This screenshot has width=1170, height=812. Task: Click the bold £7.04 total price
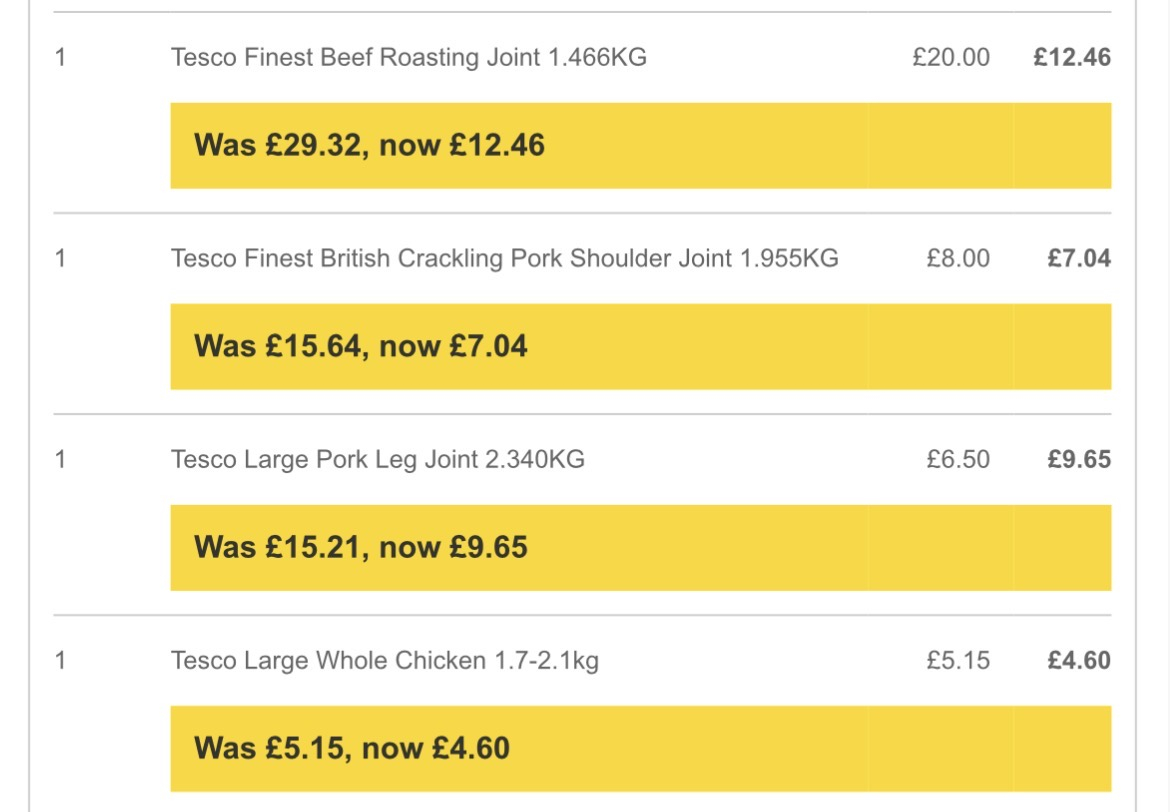point(1078,258)
